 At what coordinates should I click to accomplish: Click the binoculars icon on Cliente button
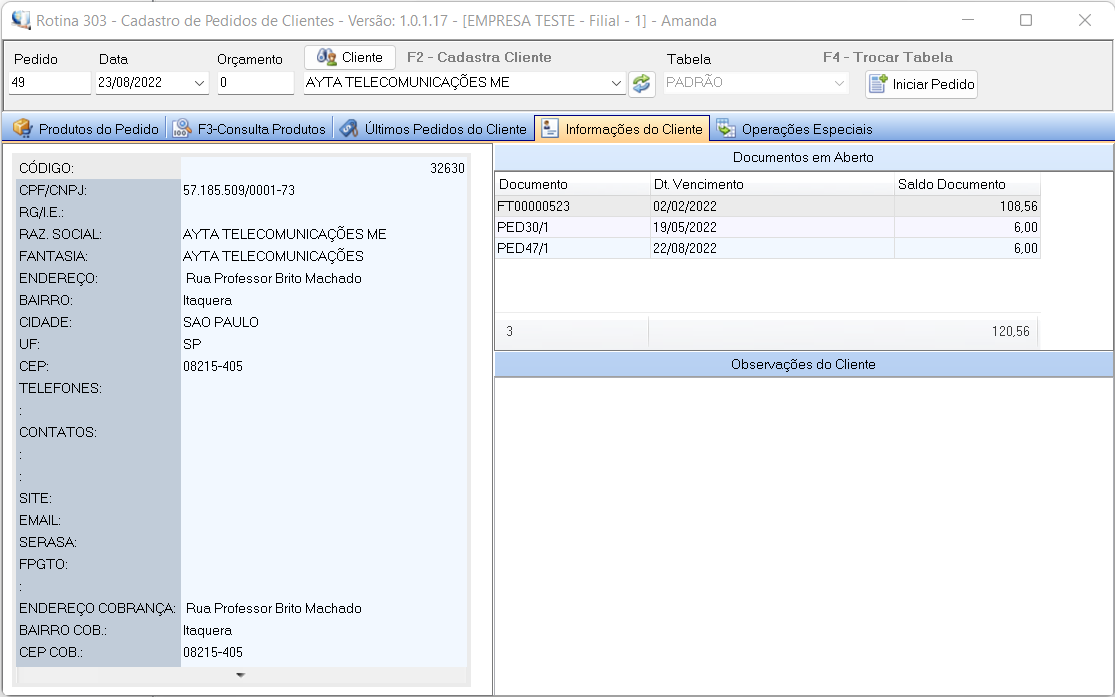click(326, 57)
